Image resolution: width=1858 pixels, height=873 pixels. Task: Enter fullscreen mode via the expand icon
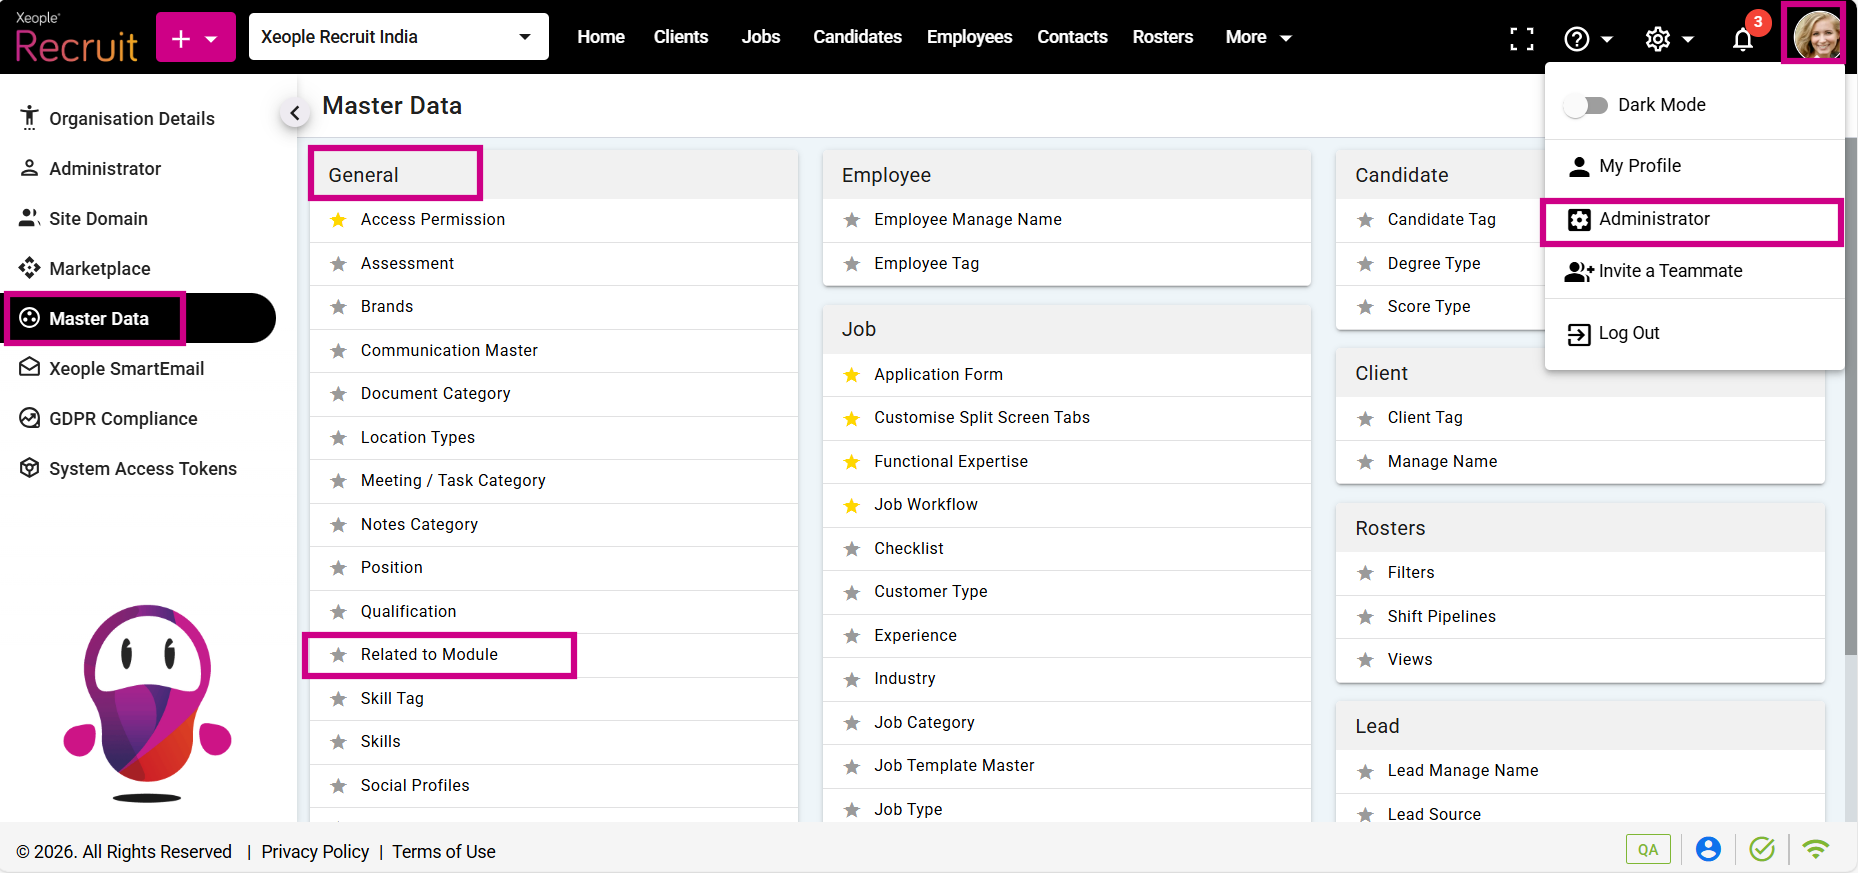(1521, 39)
